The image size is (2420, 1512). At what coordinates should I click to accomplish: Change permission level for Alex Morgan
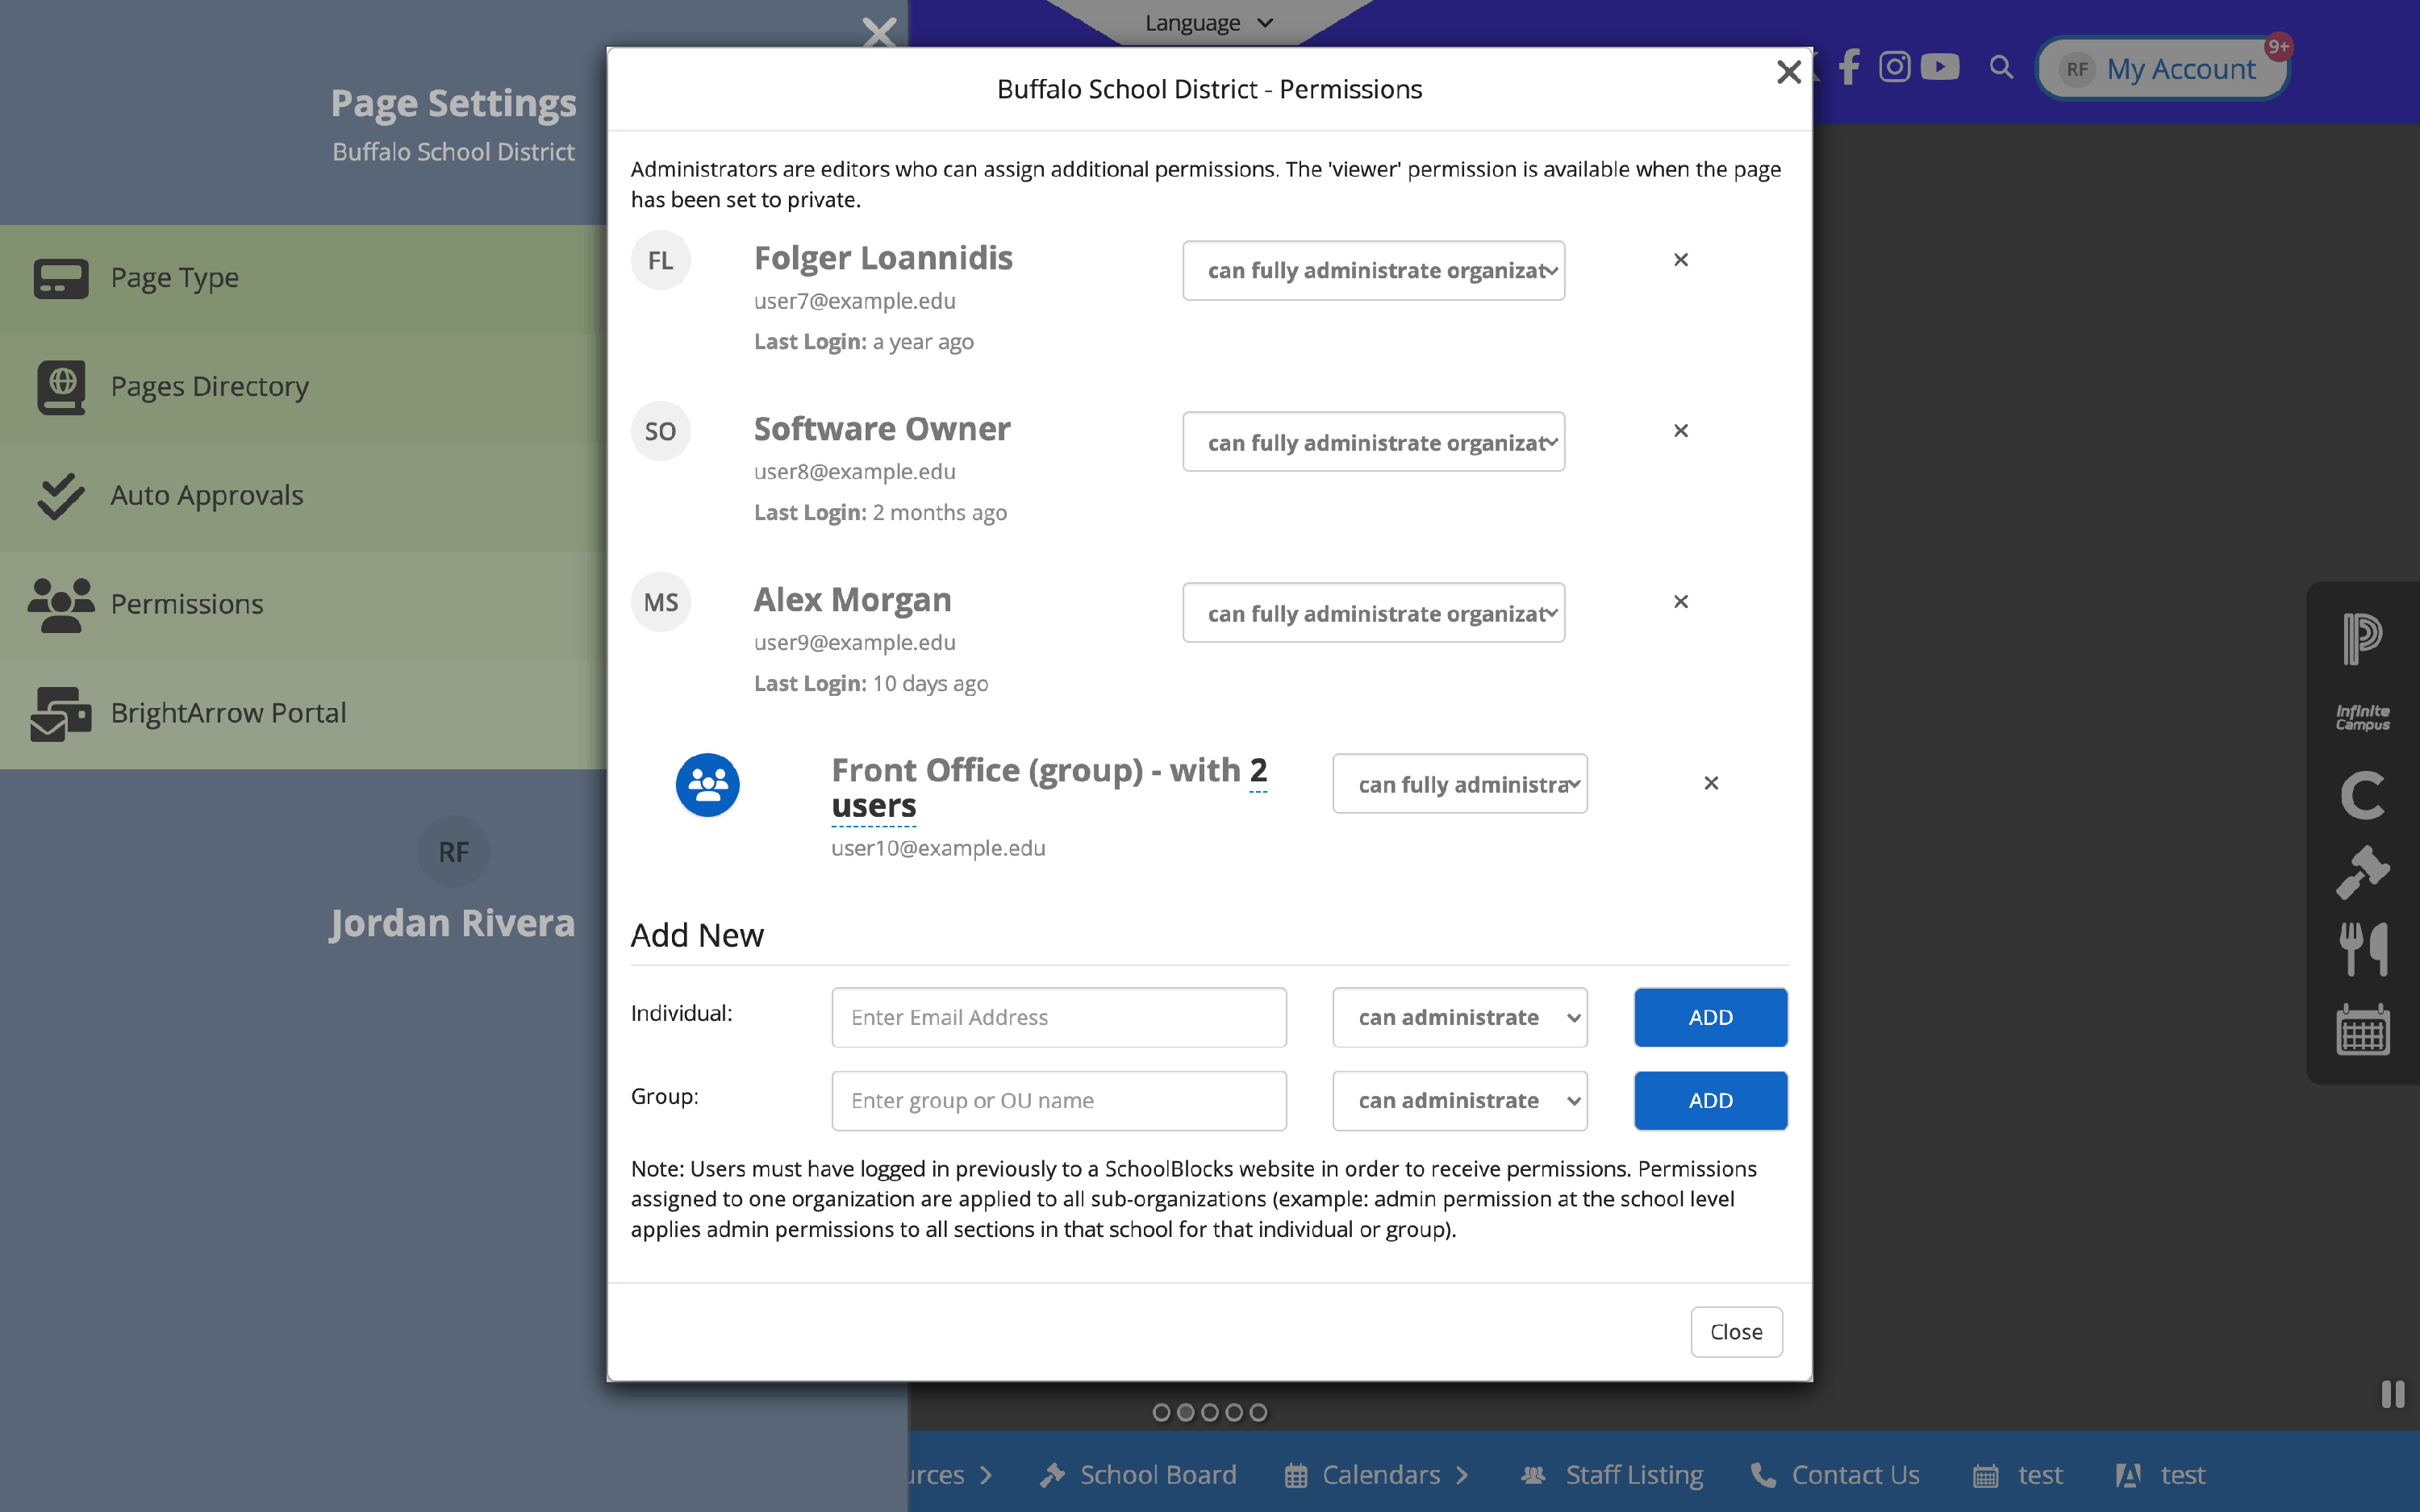(1373, 613)
